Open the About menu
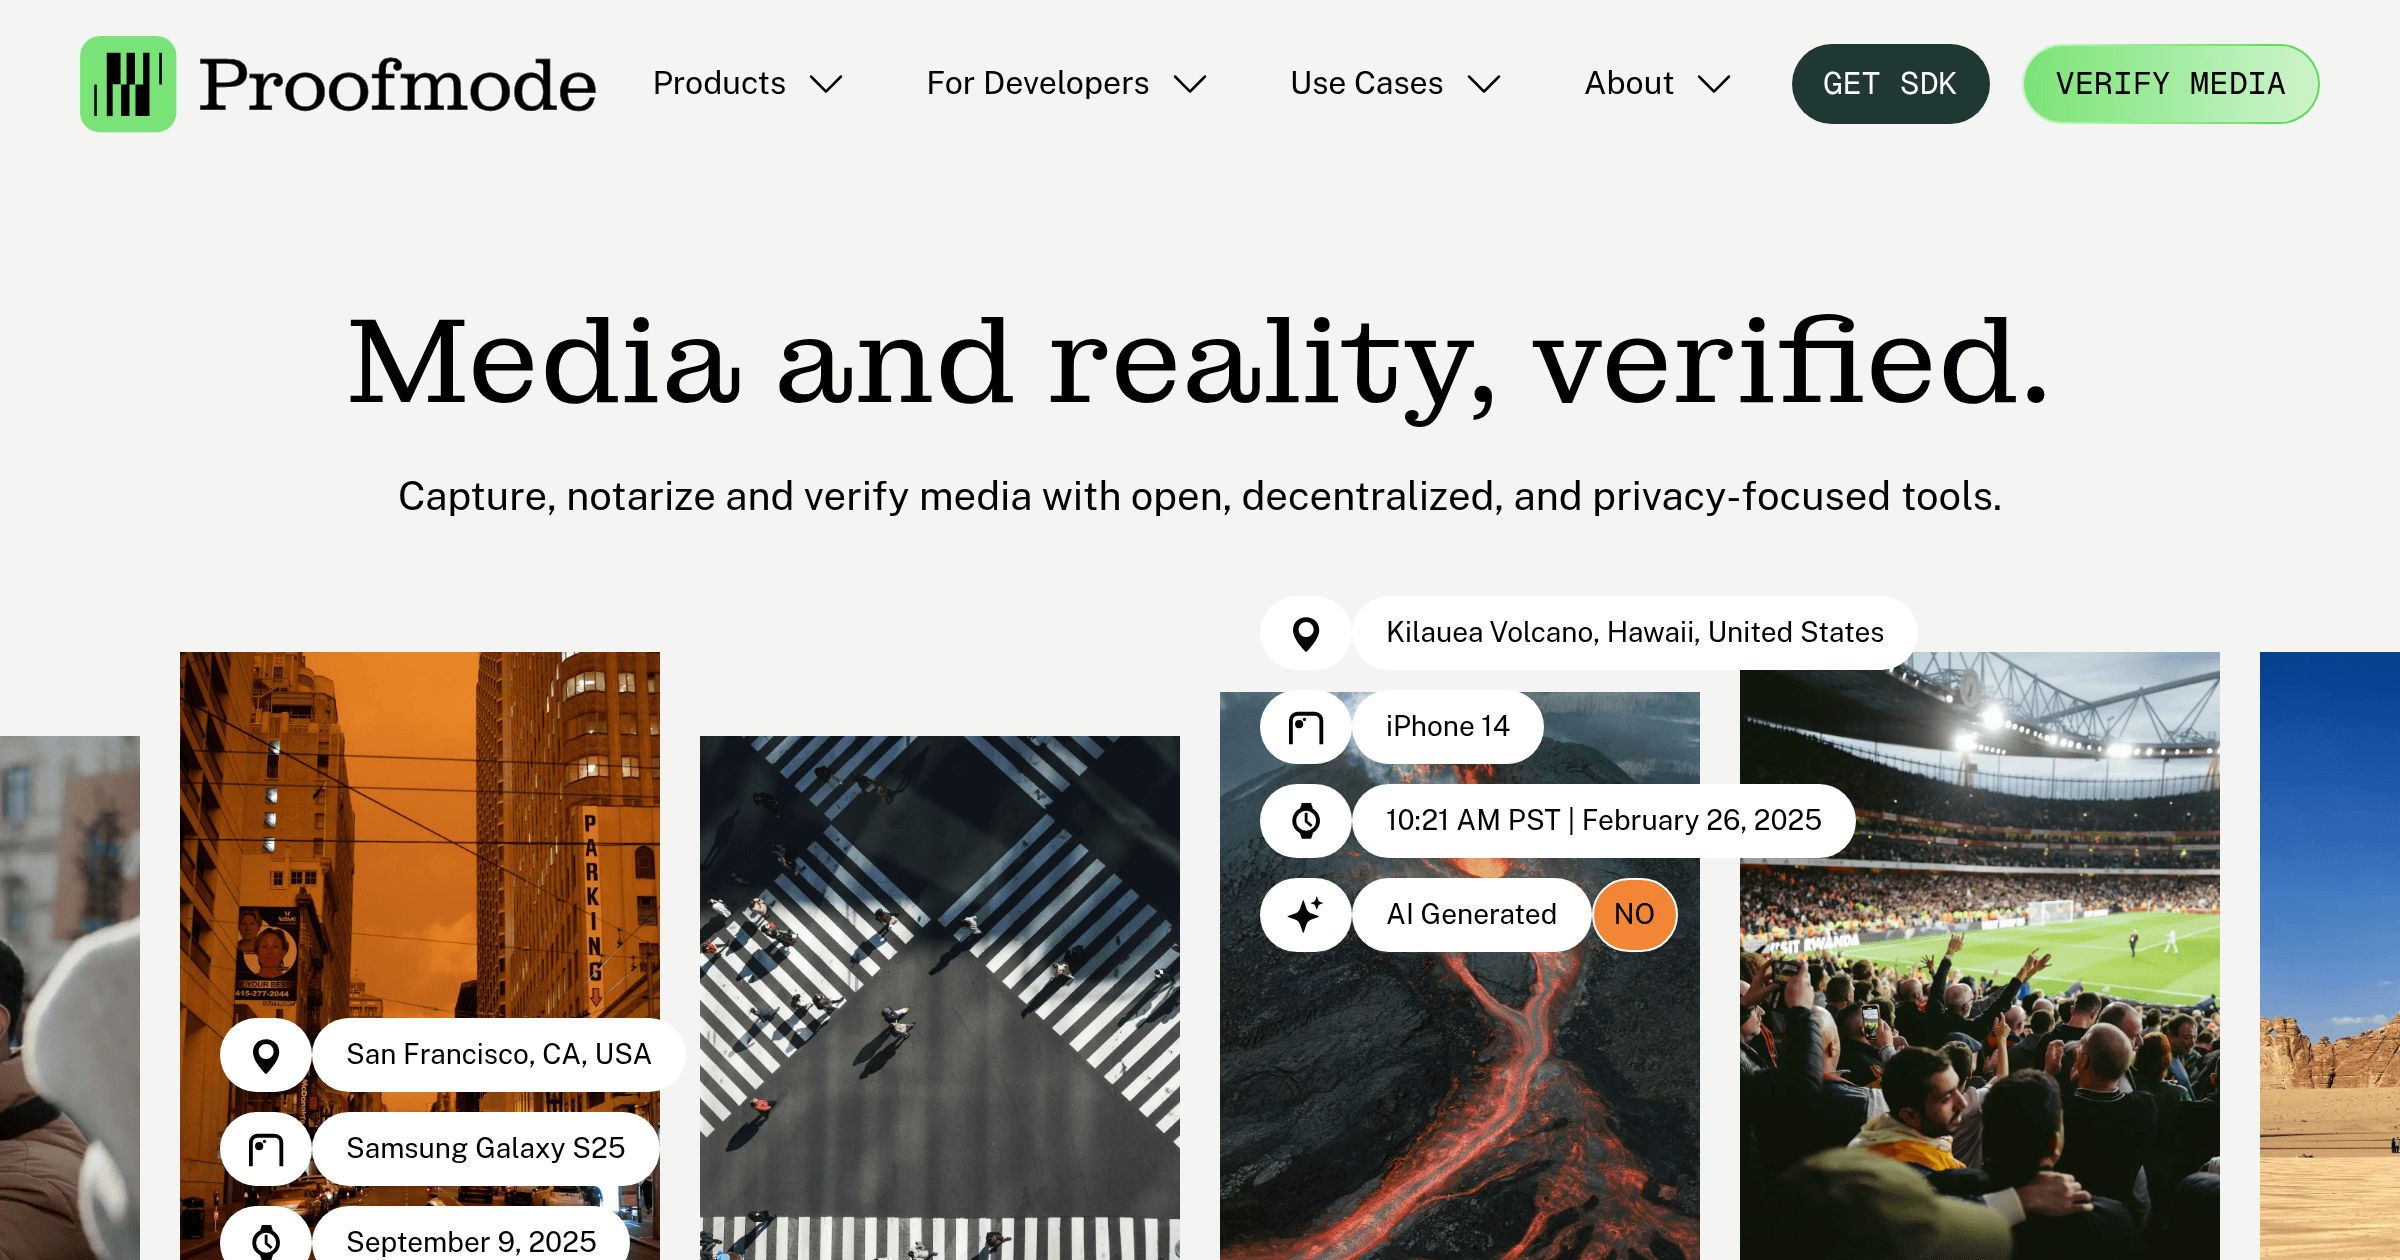The width and height of the screenshot is (2400, 1260). (x=1658, y=84)
